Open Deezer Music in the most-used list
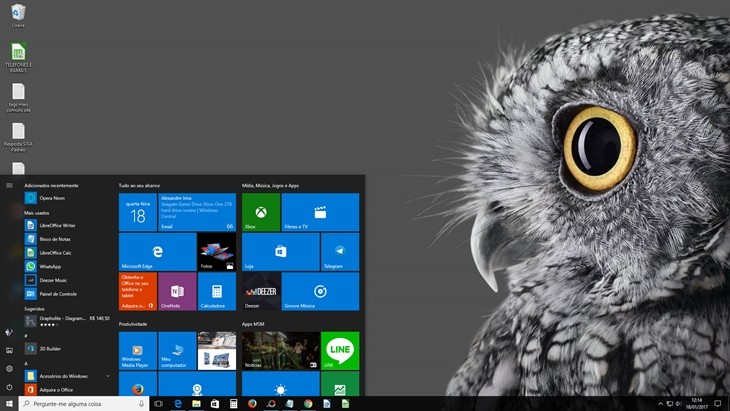The height and width of the screenshot is (411, 730). [68, 280]
